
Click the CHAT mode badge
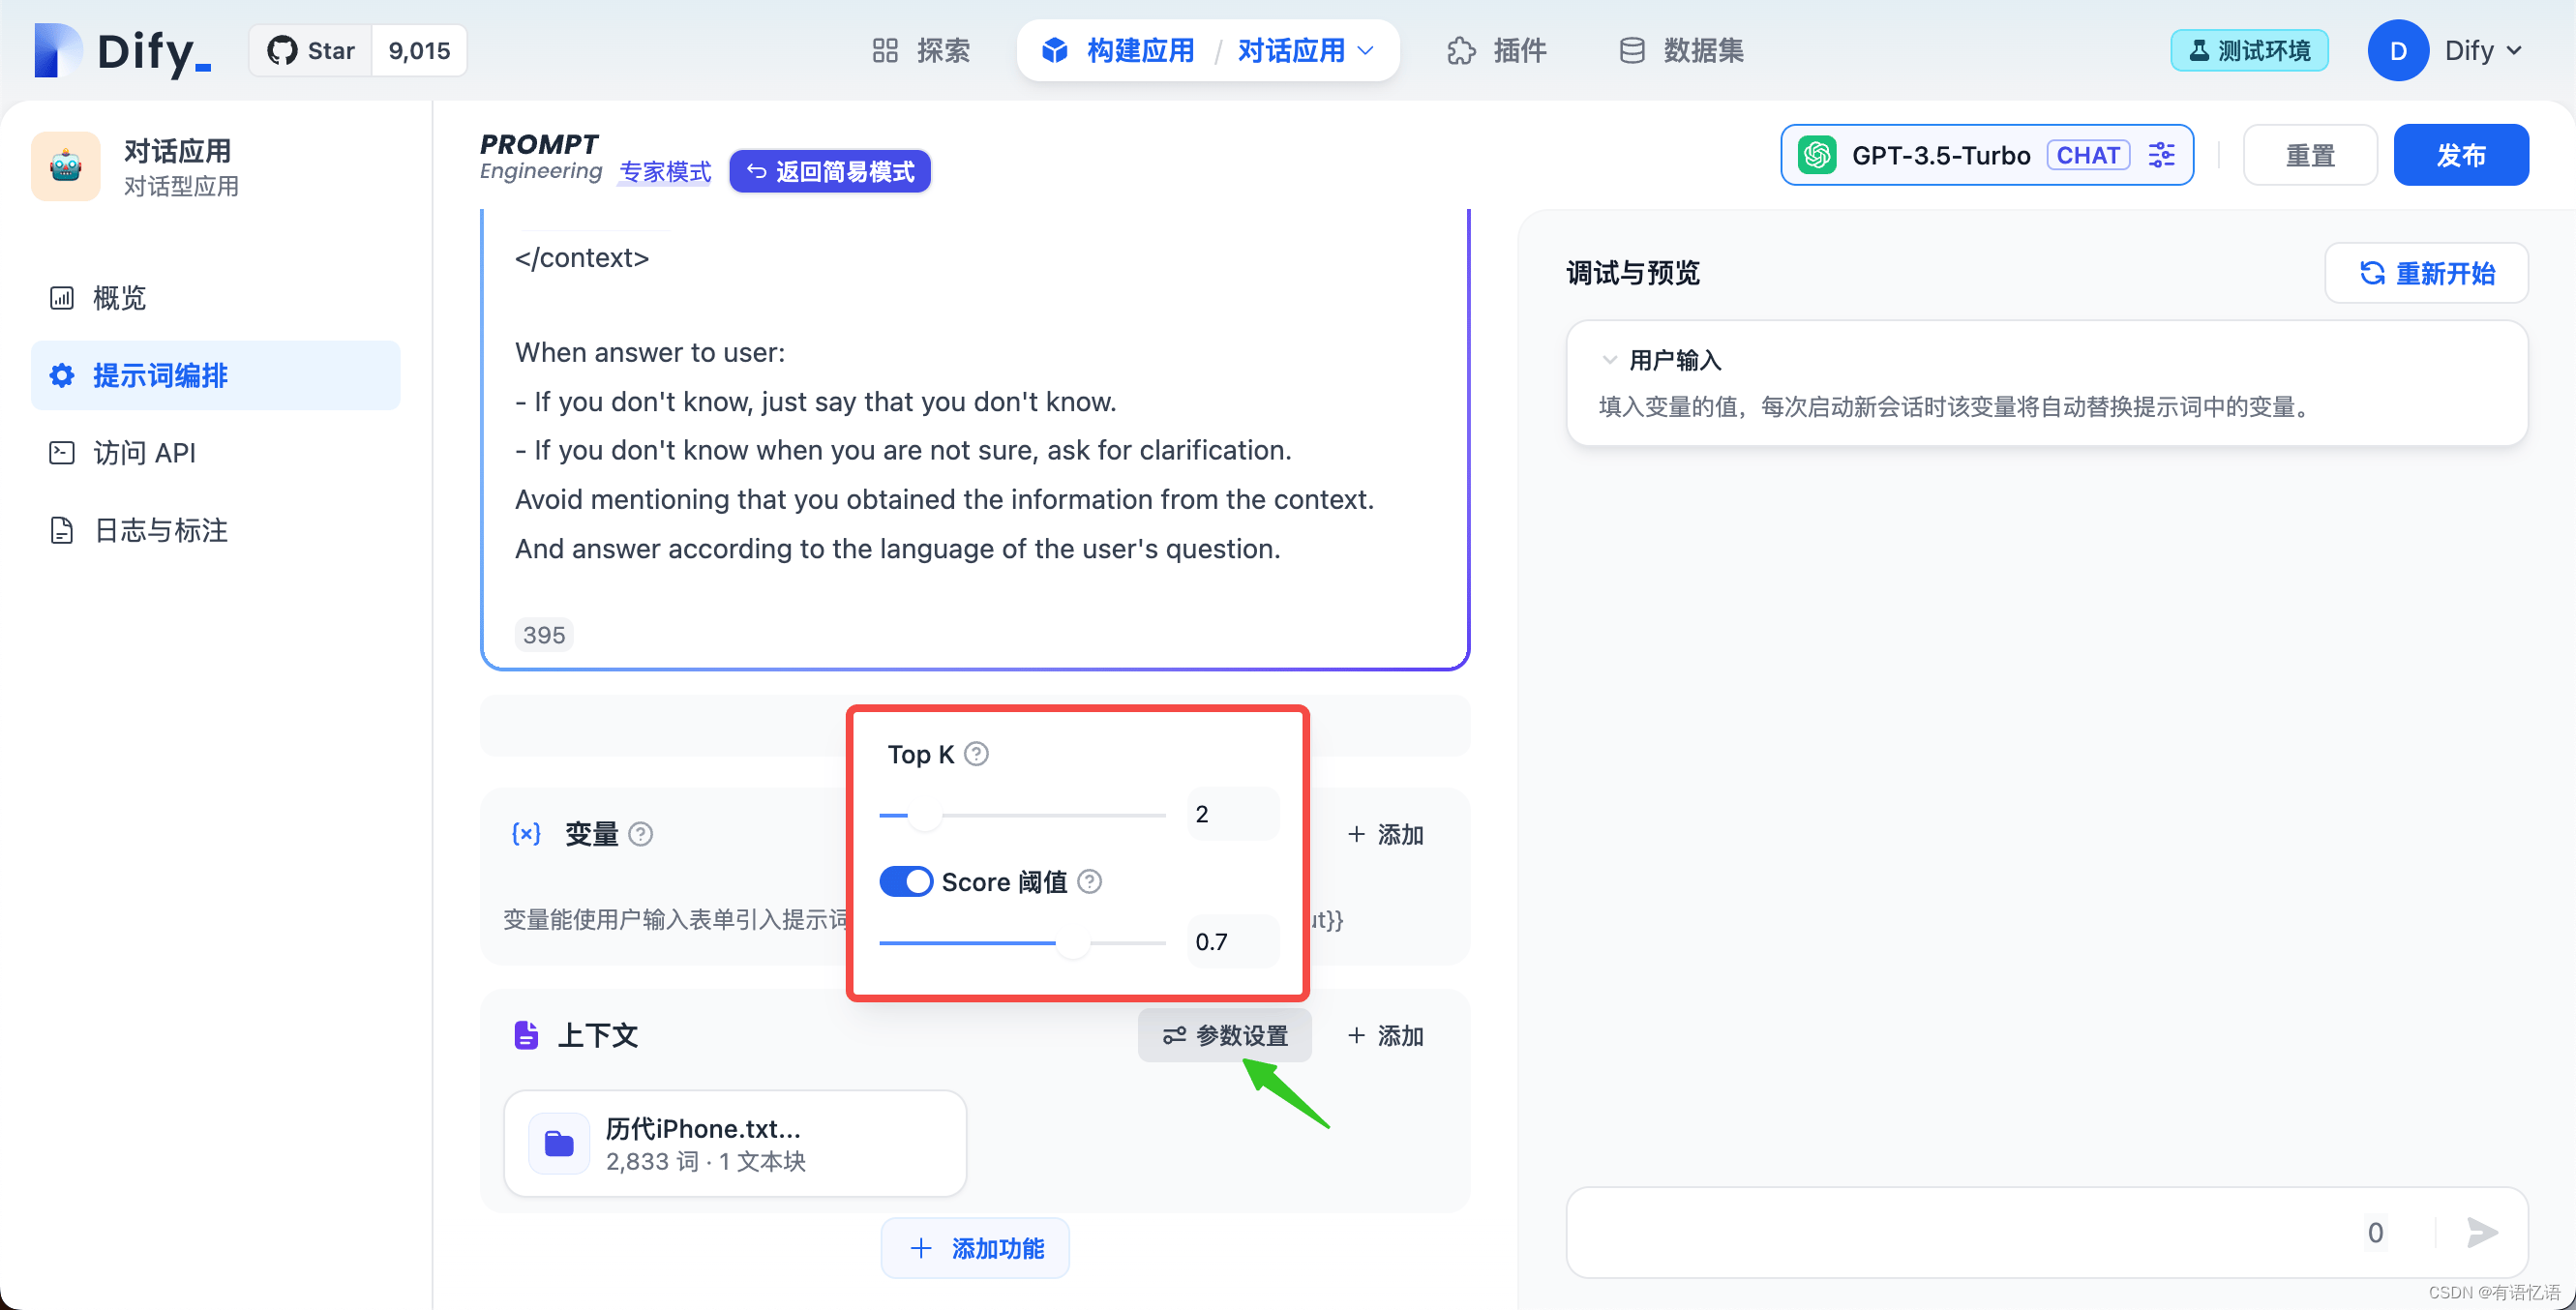pos(2088,155)
